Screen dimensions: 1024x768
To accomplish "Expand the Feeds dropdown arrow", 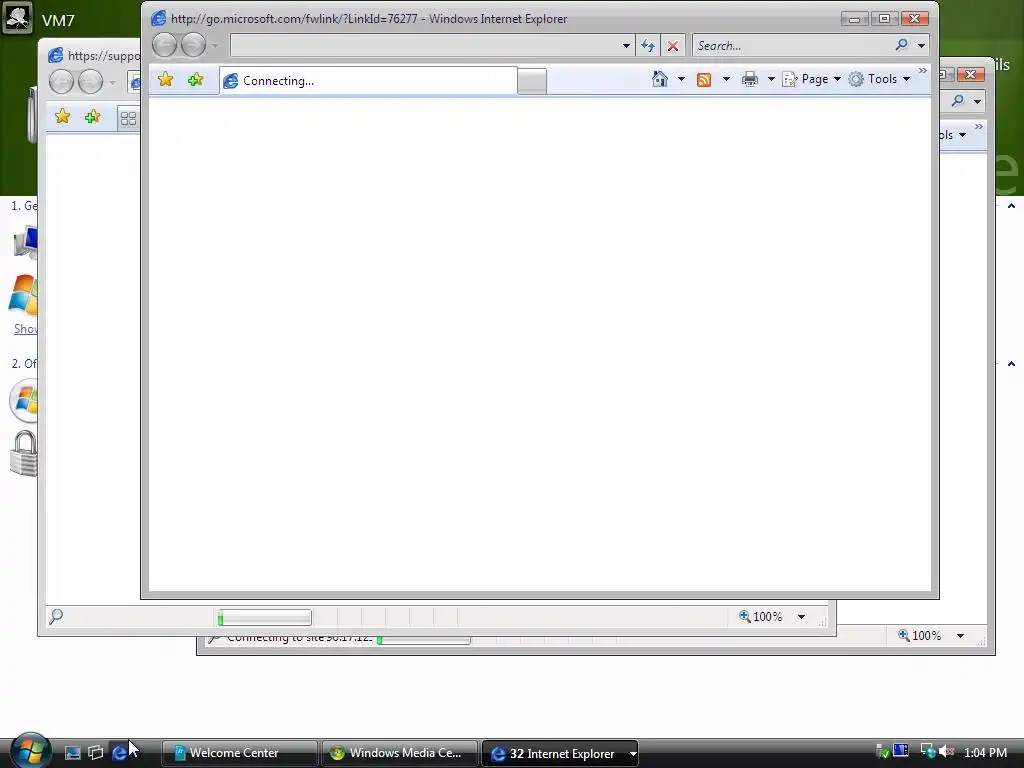I will pyautogui.click(x=726, y=79).
